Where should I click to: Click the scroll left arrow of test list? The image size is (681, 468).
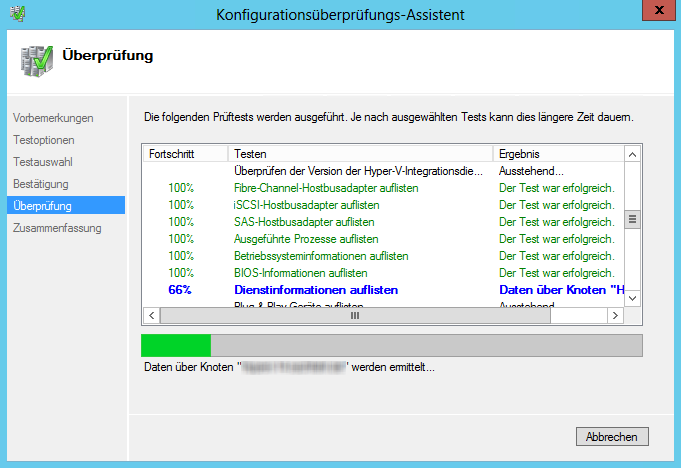pyautogui.click(x=152, y=316)
